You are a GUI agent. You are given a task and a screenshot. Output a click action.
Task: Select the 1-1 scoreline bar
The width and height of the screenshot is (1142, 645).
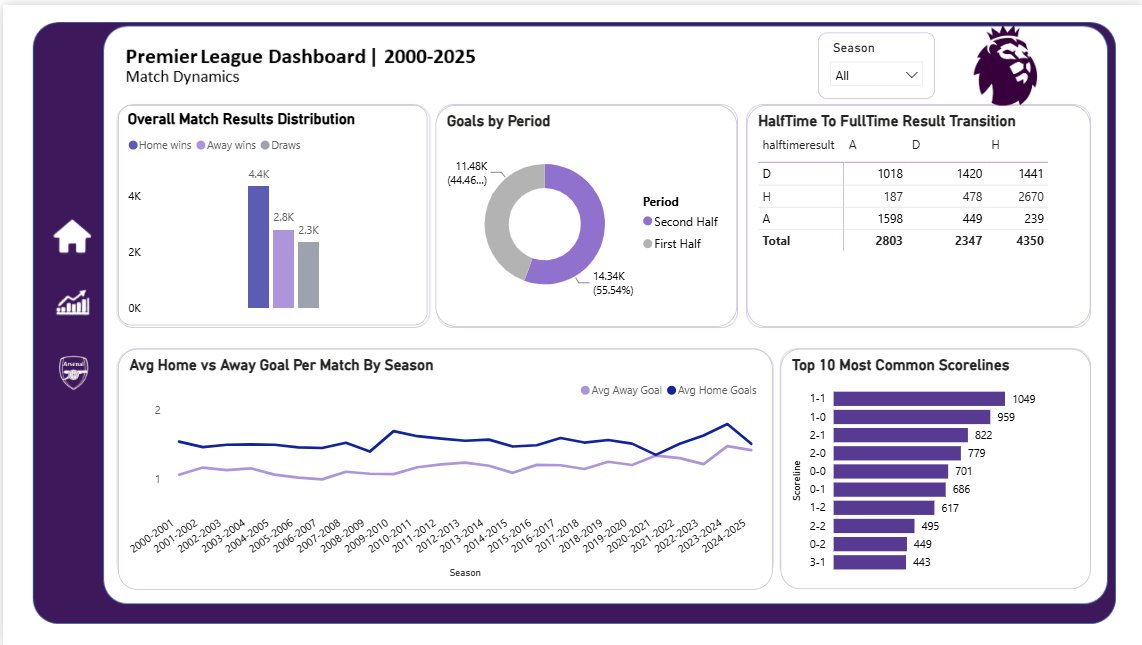(x=919, y=399)
